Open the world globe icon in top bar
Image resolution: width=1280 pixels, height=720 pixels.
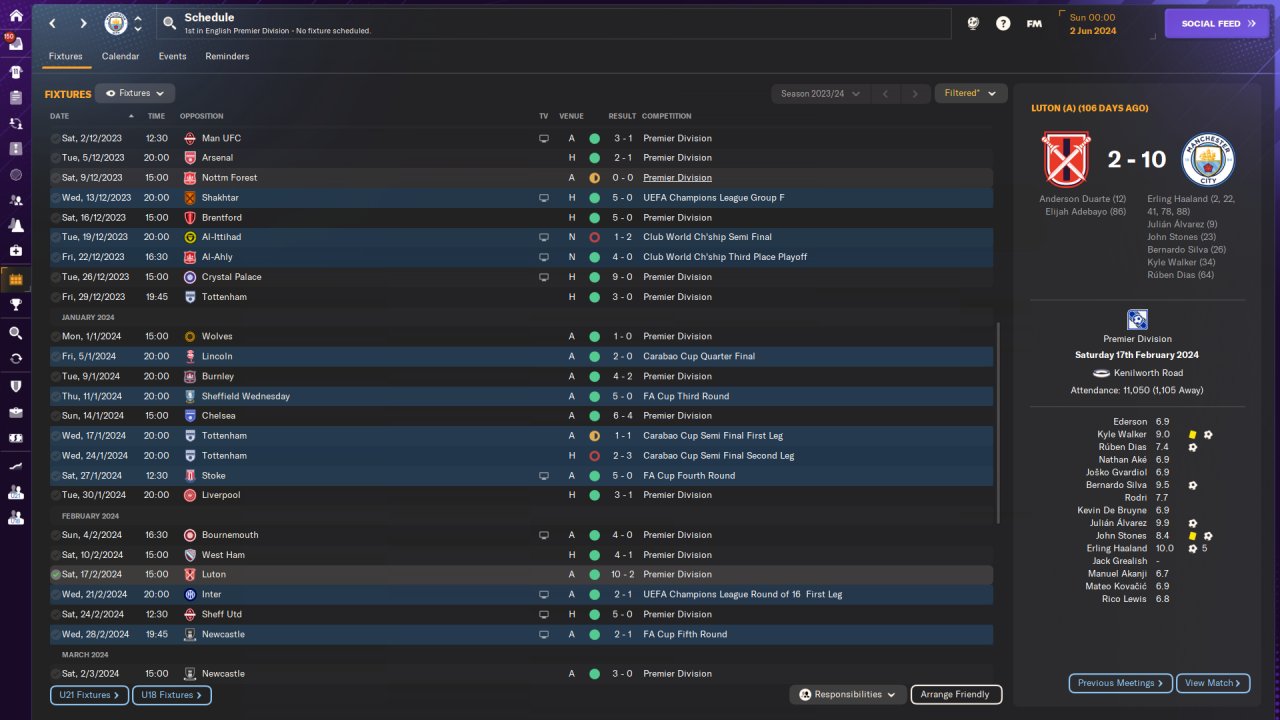[x=973, y=23]
